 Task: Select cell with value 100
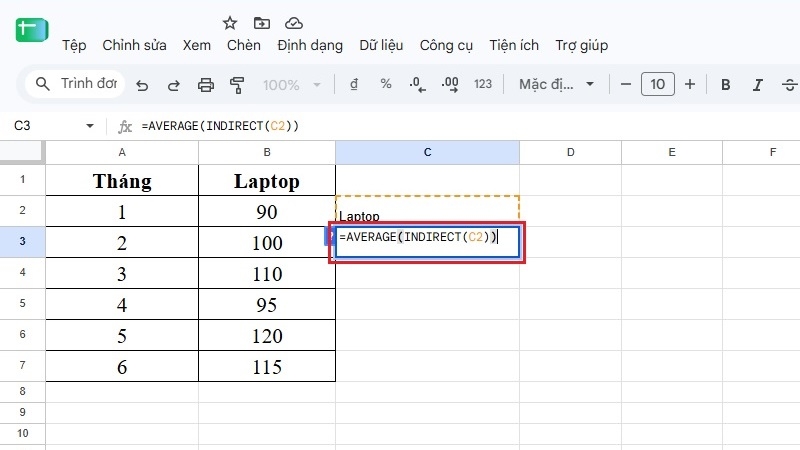[x=267, y=243]
